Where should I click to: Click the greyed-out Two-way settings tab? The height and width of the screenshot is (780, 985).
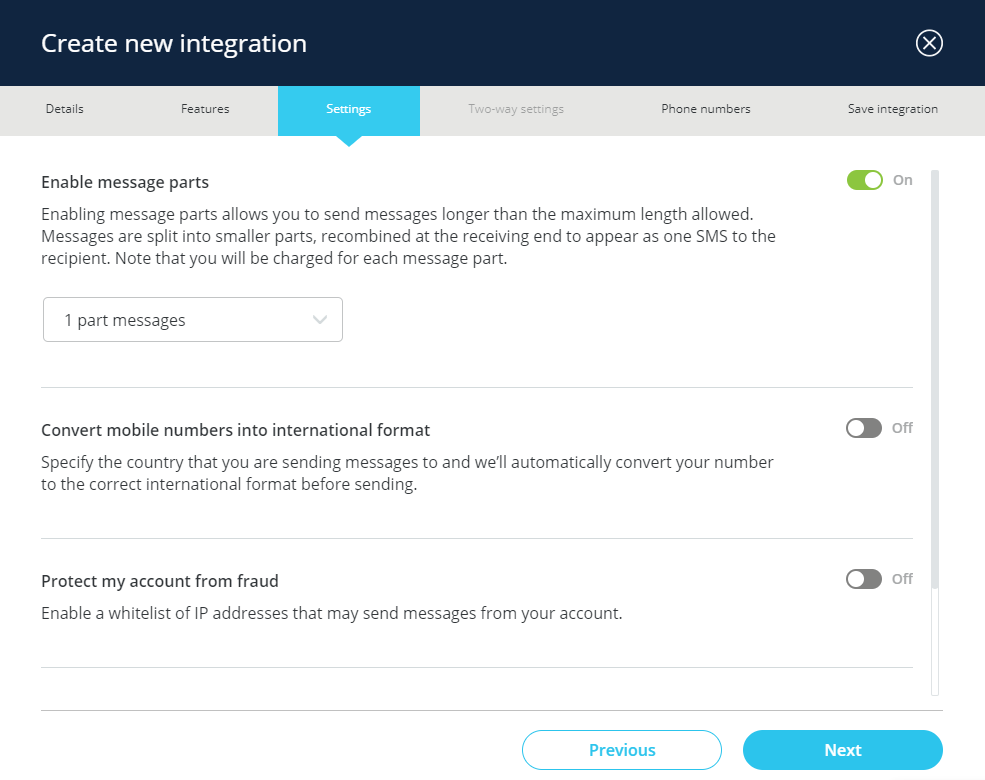pos(516,109)
